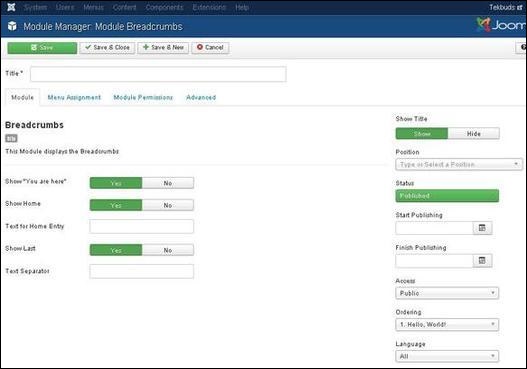Focus the Text Separator field
Screen dimensions: 527x369
click(141, 271)
